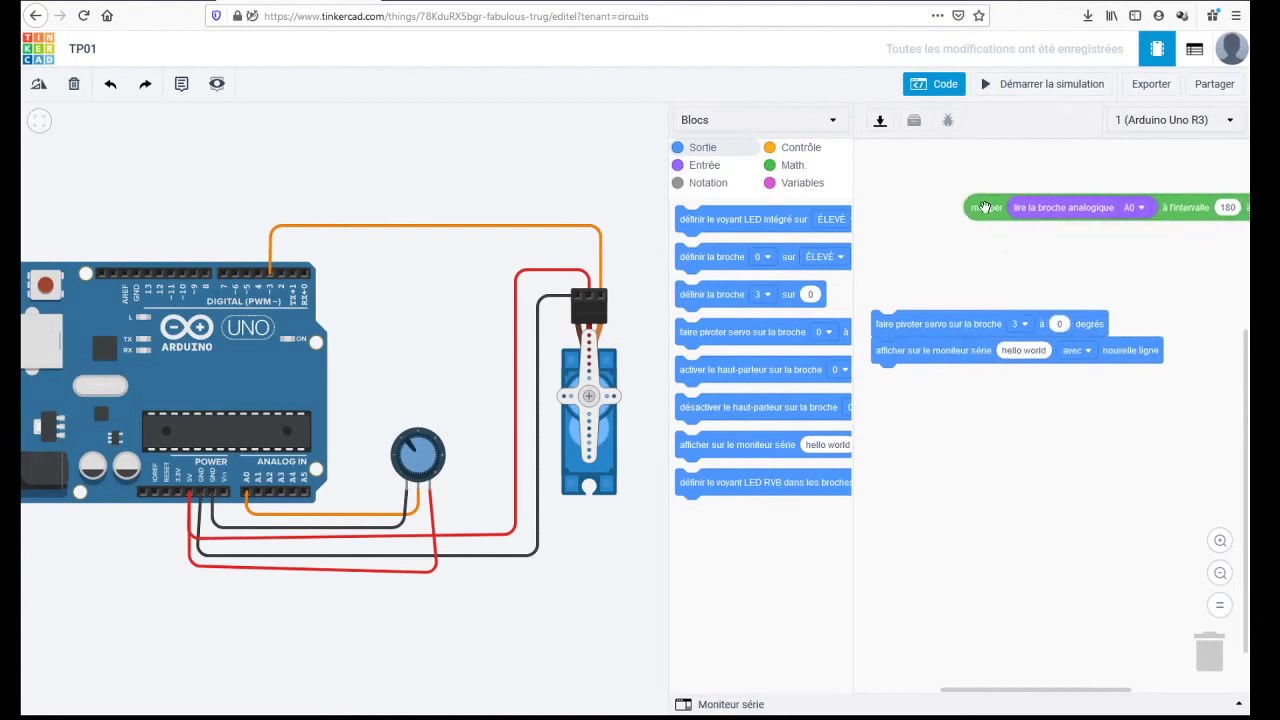Pick the 'définir le voyant LED RVB' block

point(763,483)
